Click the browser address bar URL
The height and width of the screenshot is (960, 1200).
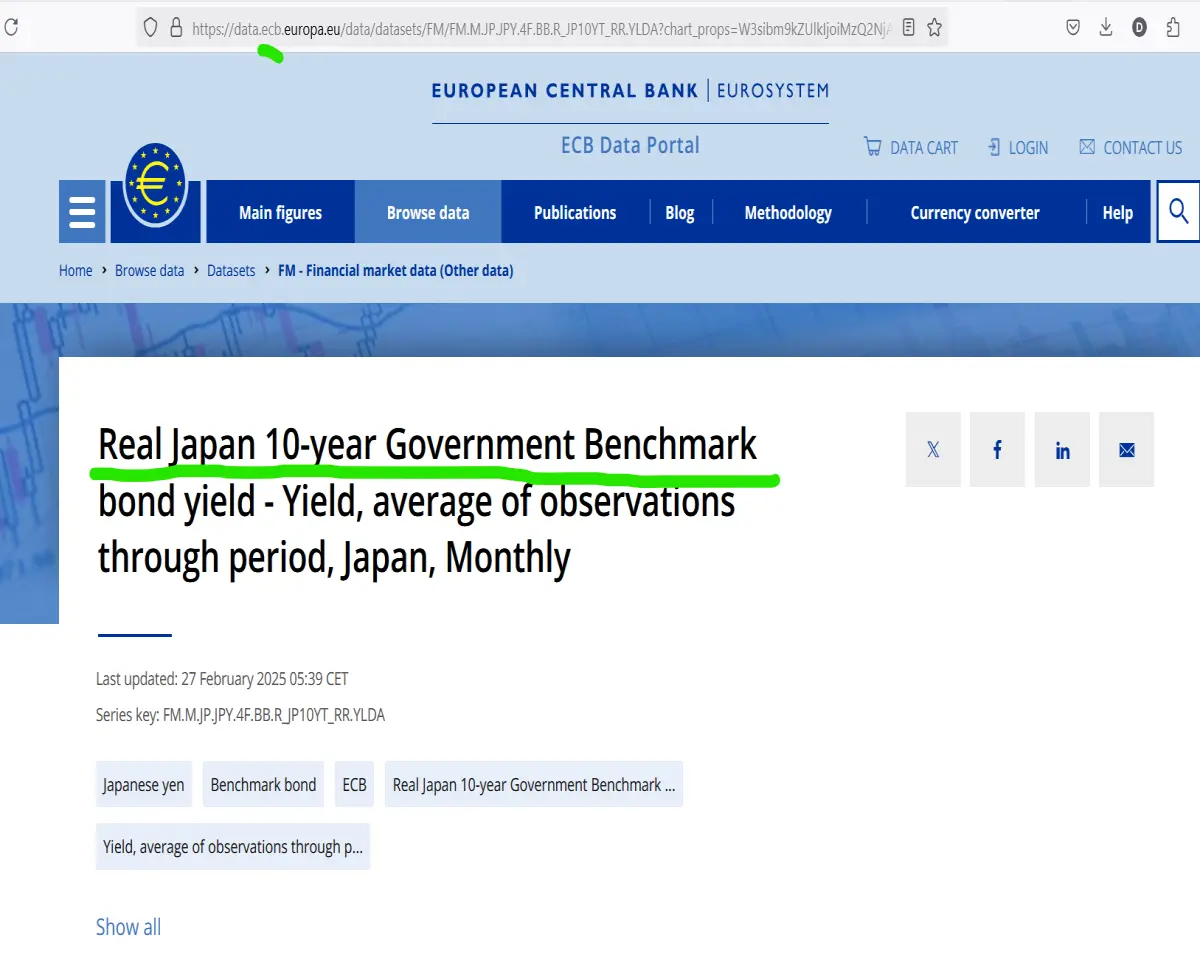(x=540, y=29)
